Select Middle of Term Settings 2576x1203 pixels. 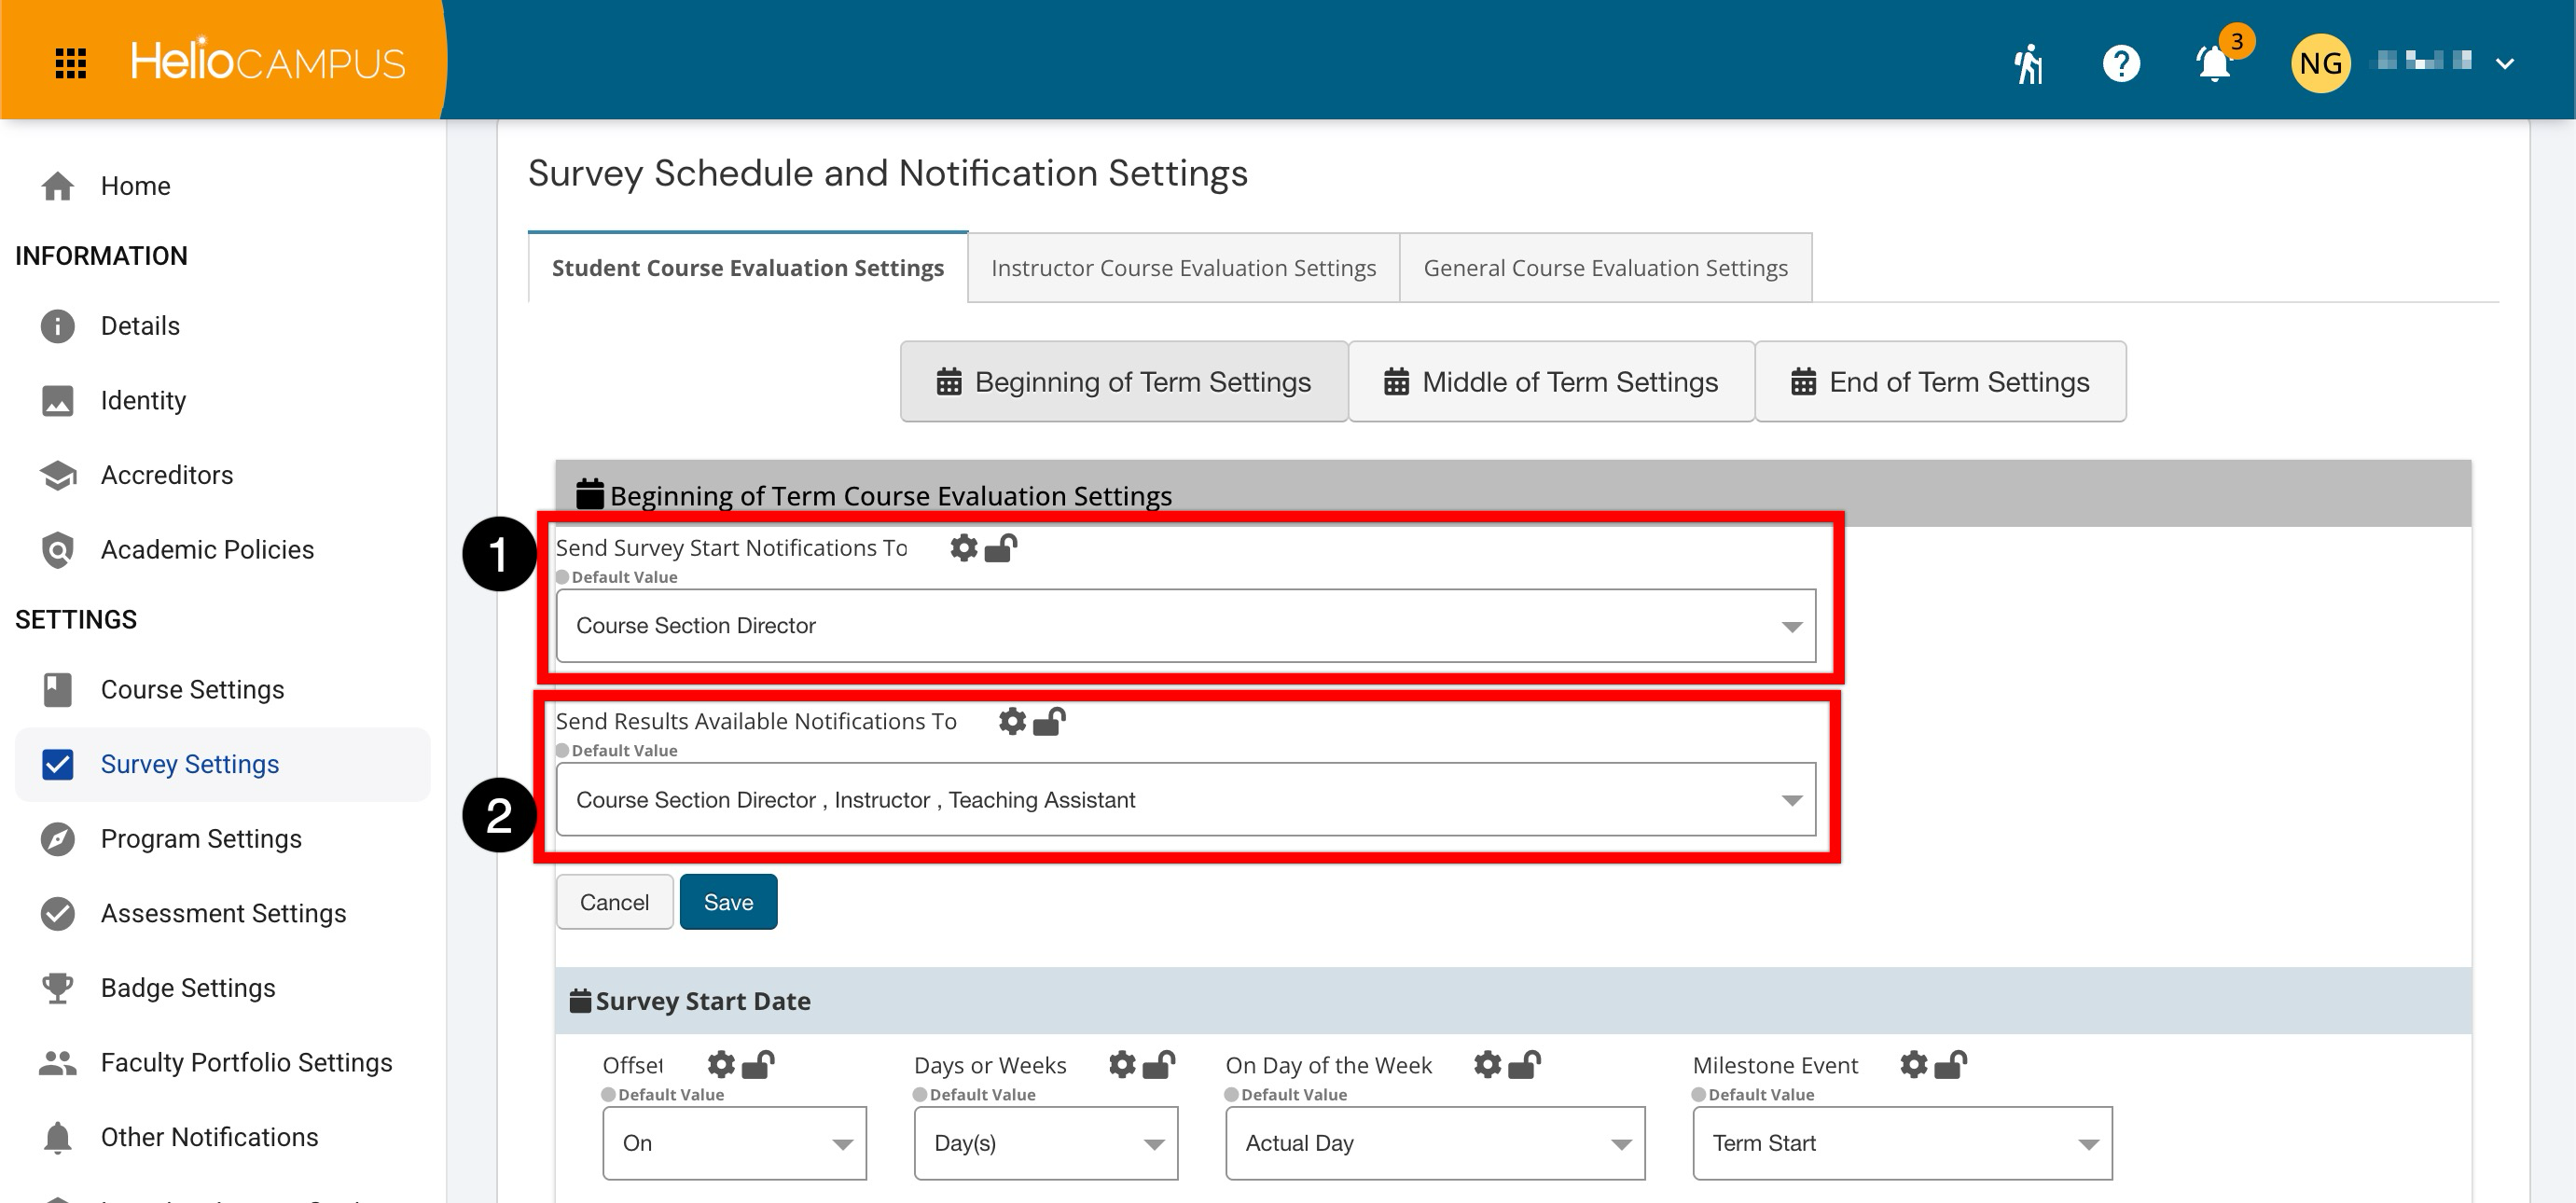pos(1551,382)
